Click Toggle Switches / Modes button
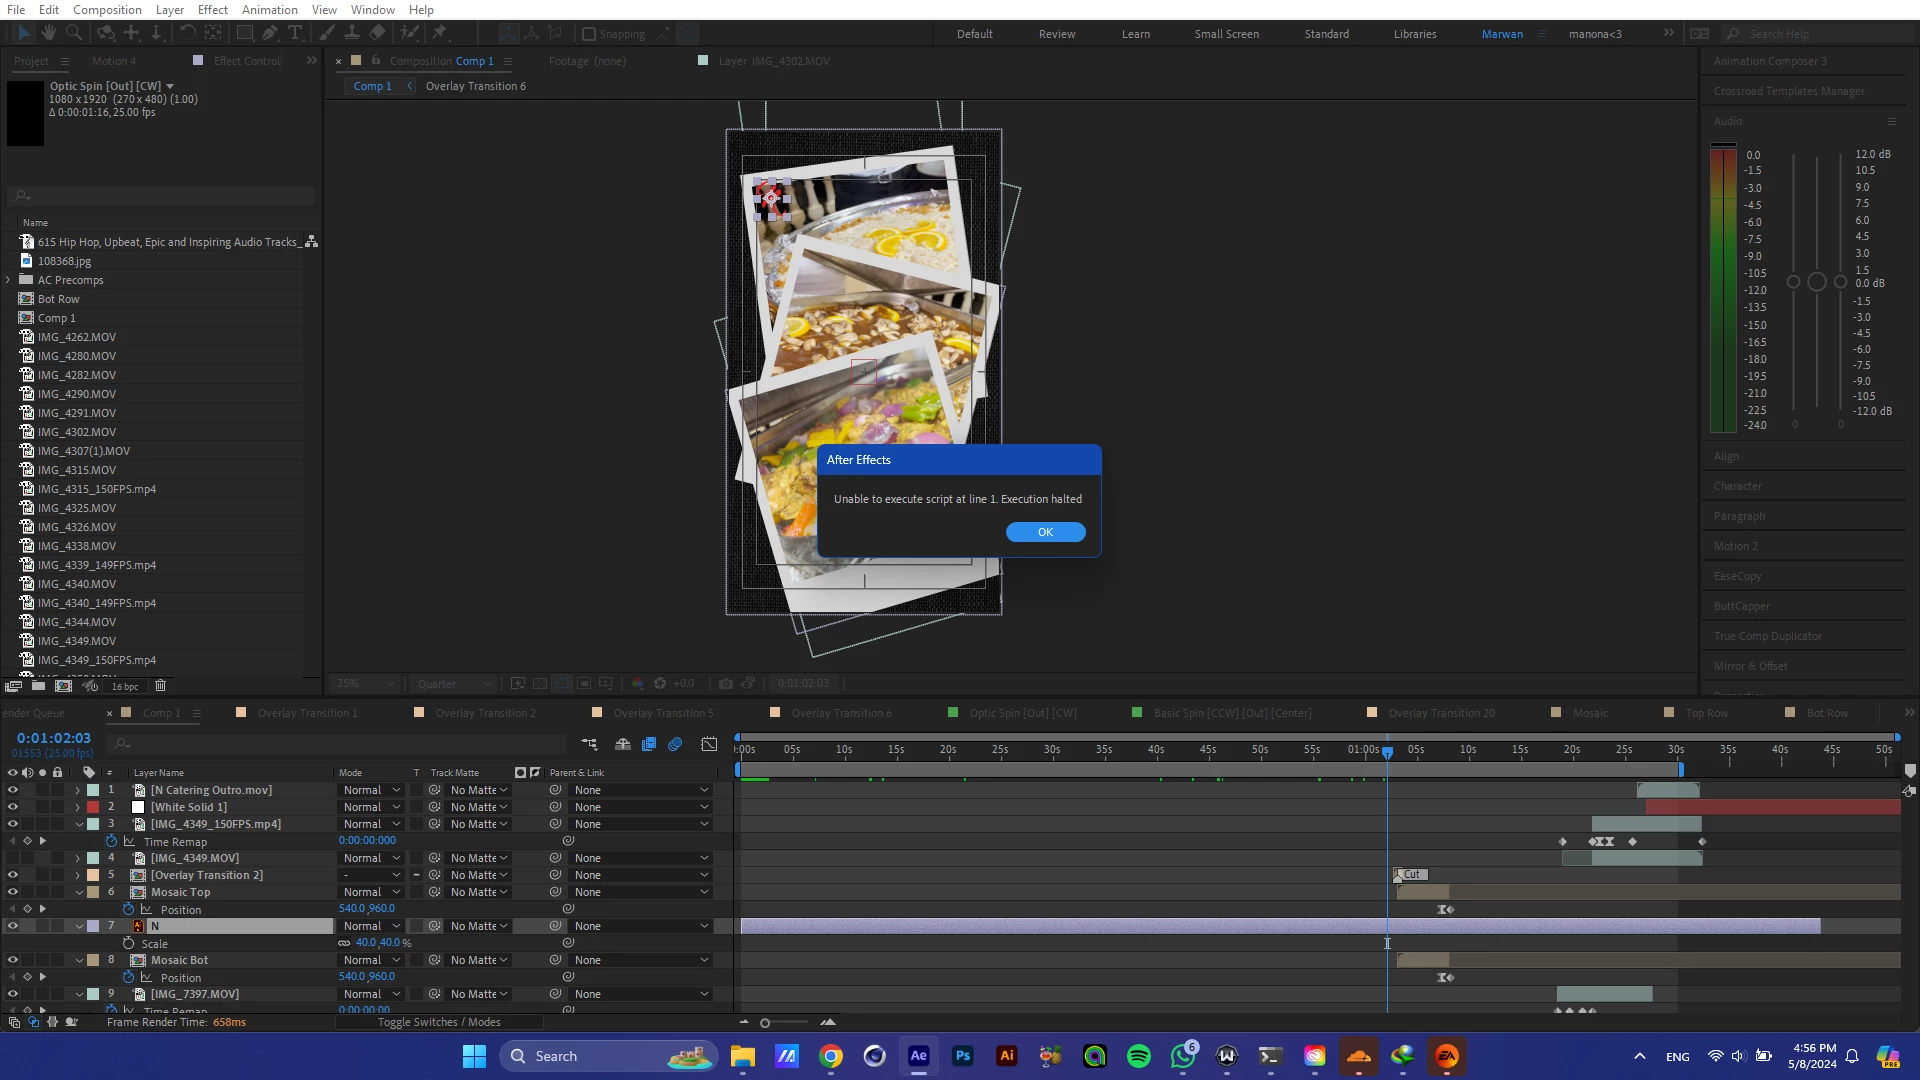 point(438,1022)
